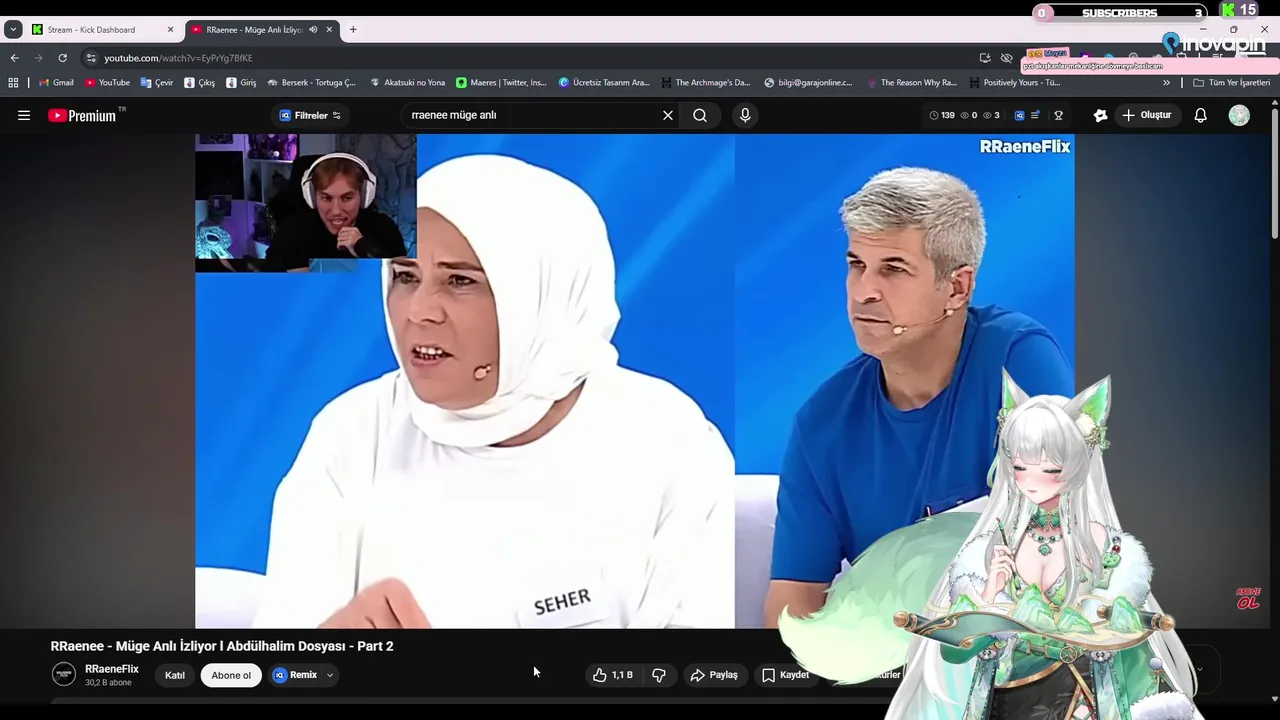
Task: Close the Kick Dashboard tab
Action: [170, 29]
